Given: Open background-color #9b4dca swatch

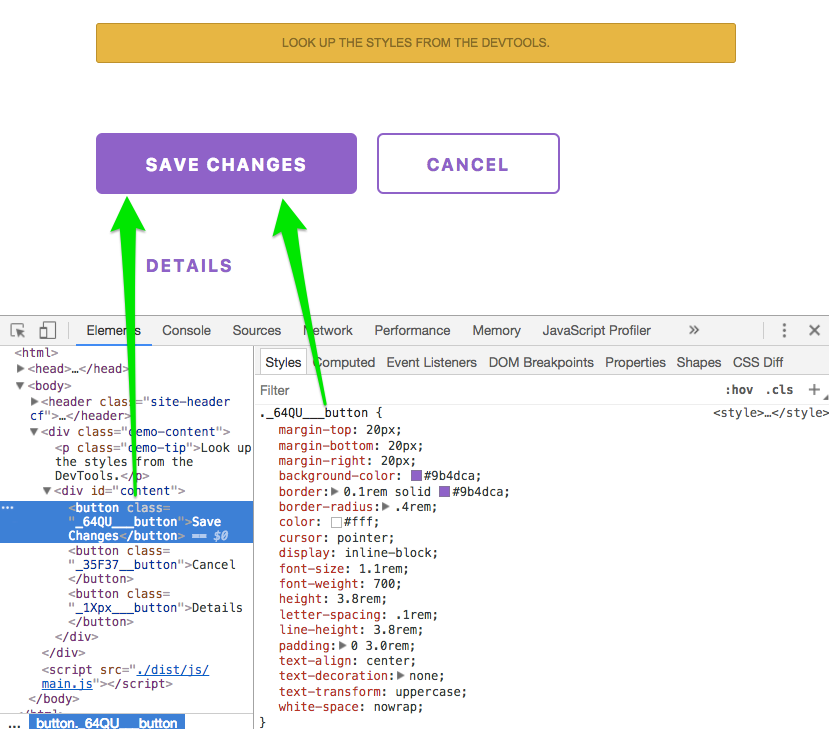Looking at the screenshot, I should (x=416, y=476).
